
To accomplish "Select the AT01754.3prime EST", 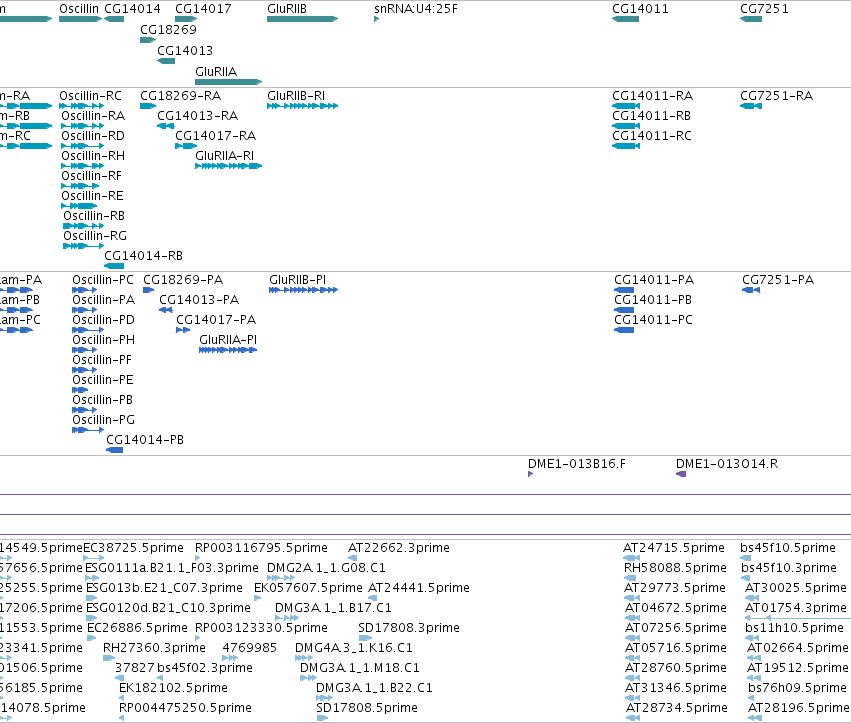I will click(796, 608).
